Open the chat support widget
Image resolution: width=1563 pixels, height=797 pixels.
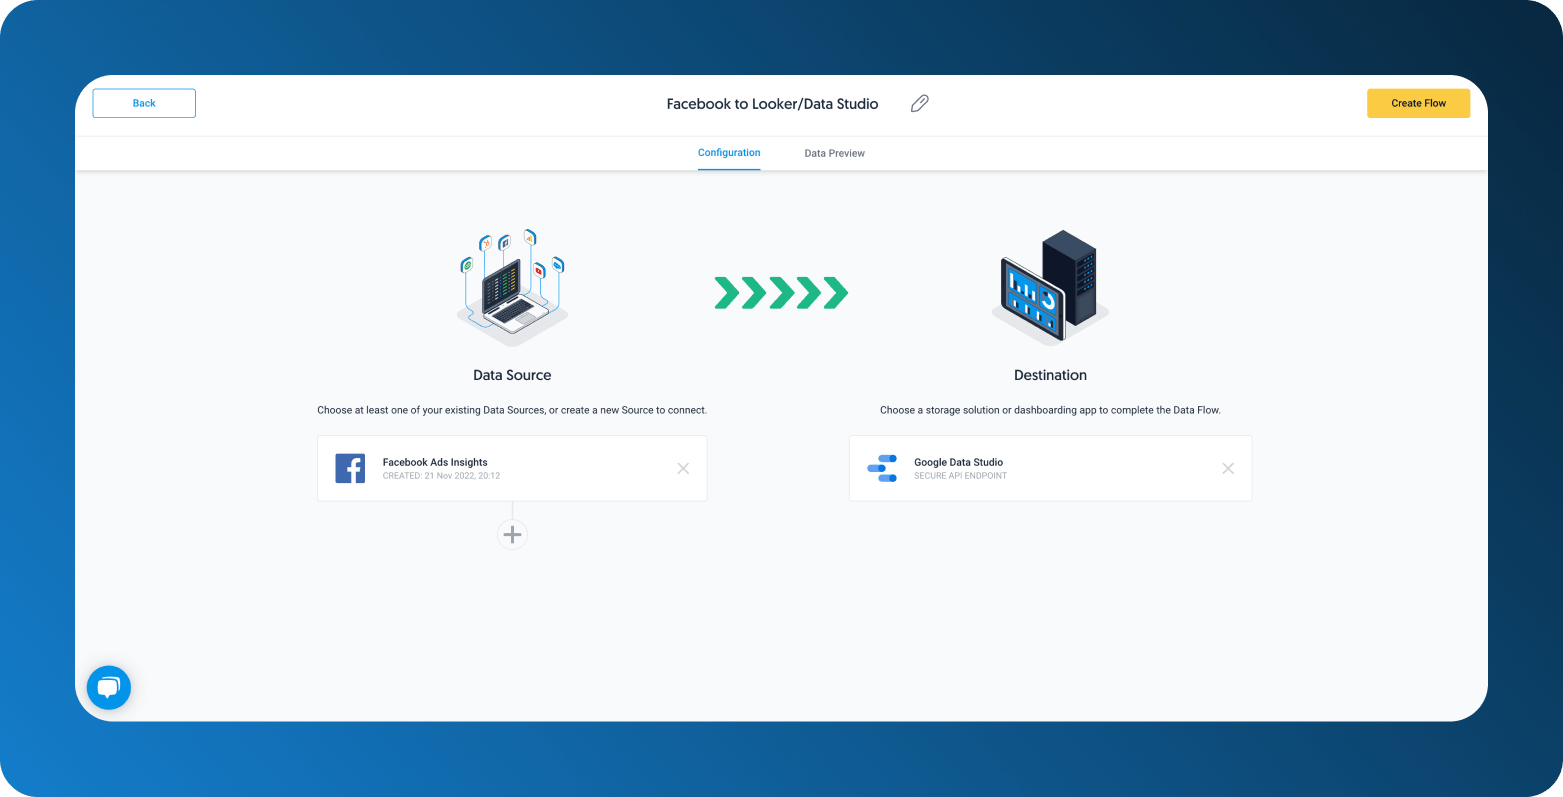pyautogui.click(x=108, y=687)
